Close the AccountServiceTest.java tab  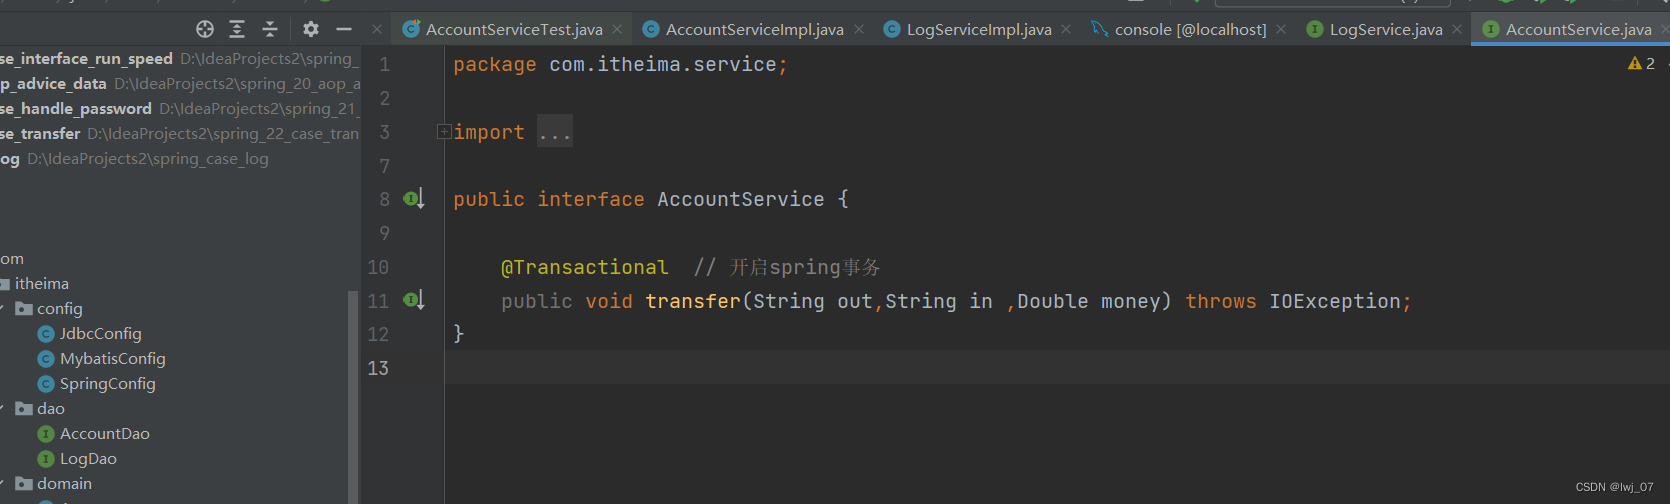coord(617,30)
